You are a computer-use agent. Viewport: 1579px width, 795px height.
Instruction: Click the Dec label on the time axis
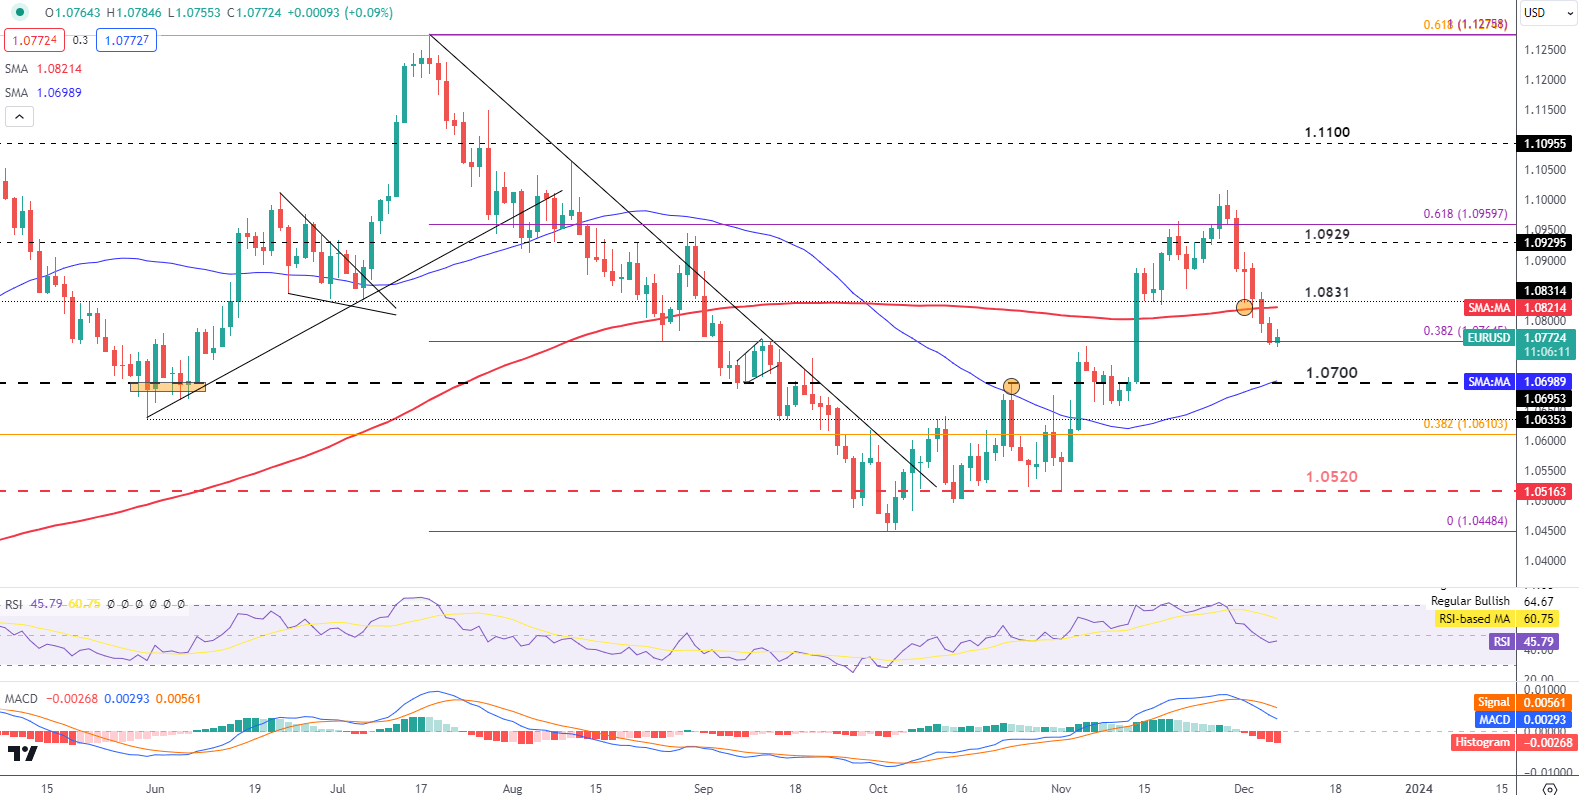tap(1243, 789)
